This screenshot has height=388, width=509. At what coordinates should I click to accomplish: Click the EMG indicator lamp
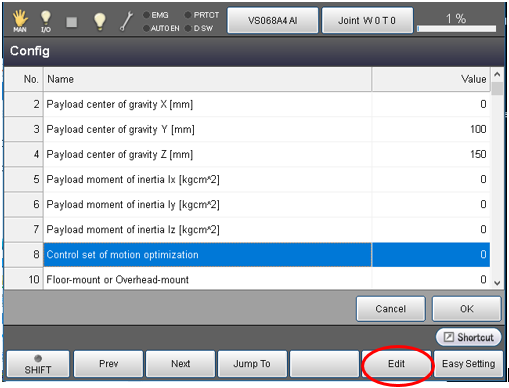pyautogui.click(x=146, y=15)
